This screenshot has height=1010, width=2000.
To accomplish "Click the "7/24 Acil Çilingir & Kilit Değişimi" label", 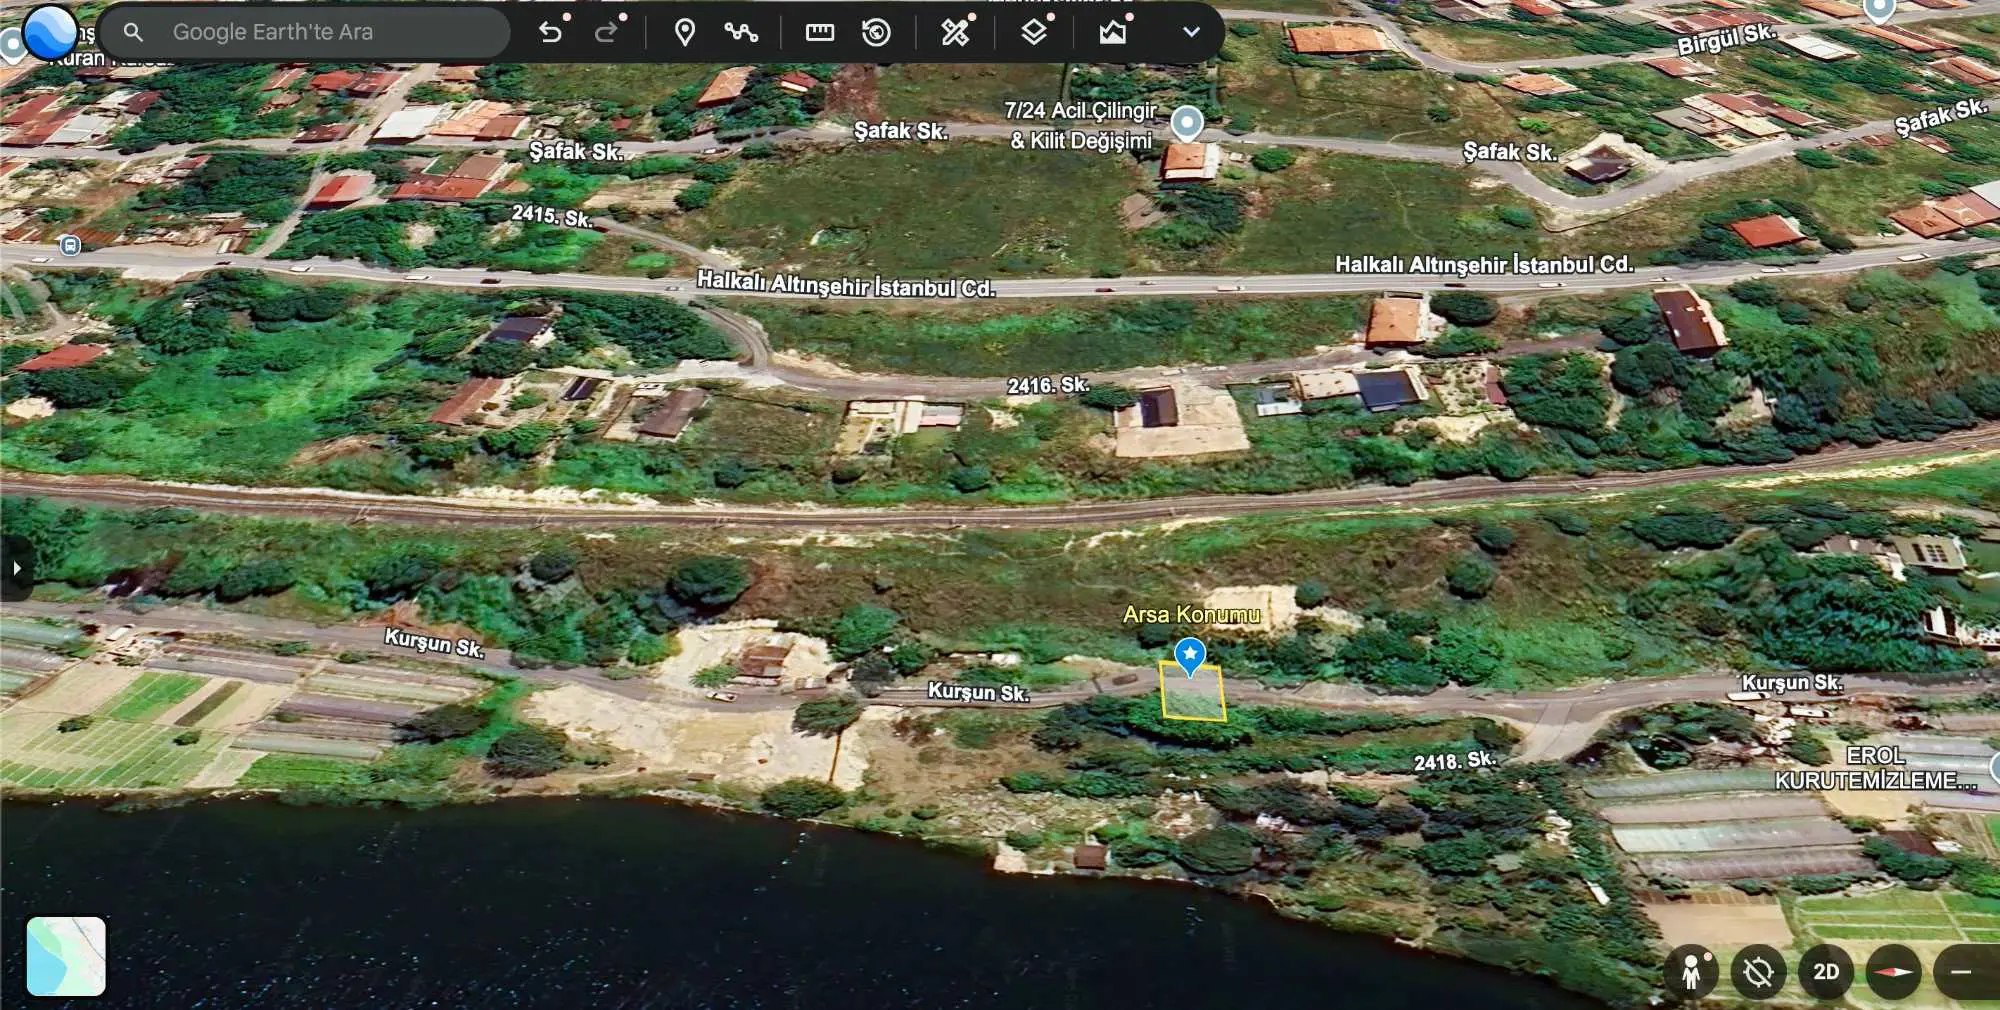I will point(1080,125).
